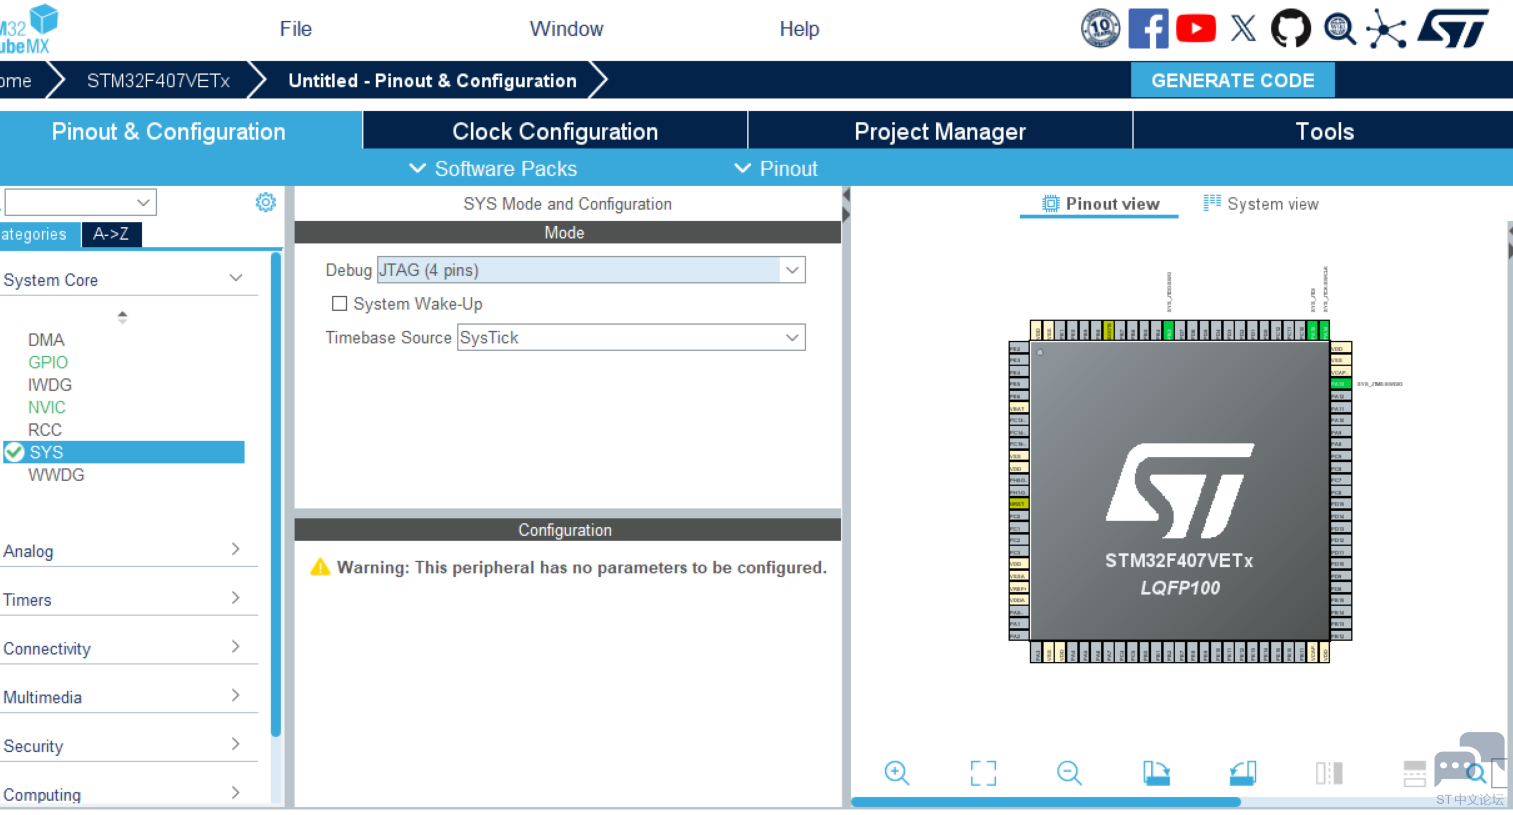Click the Pinout view chip icon
1513x815 pixels.
click(x=1051, y=204)
